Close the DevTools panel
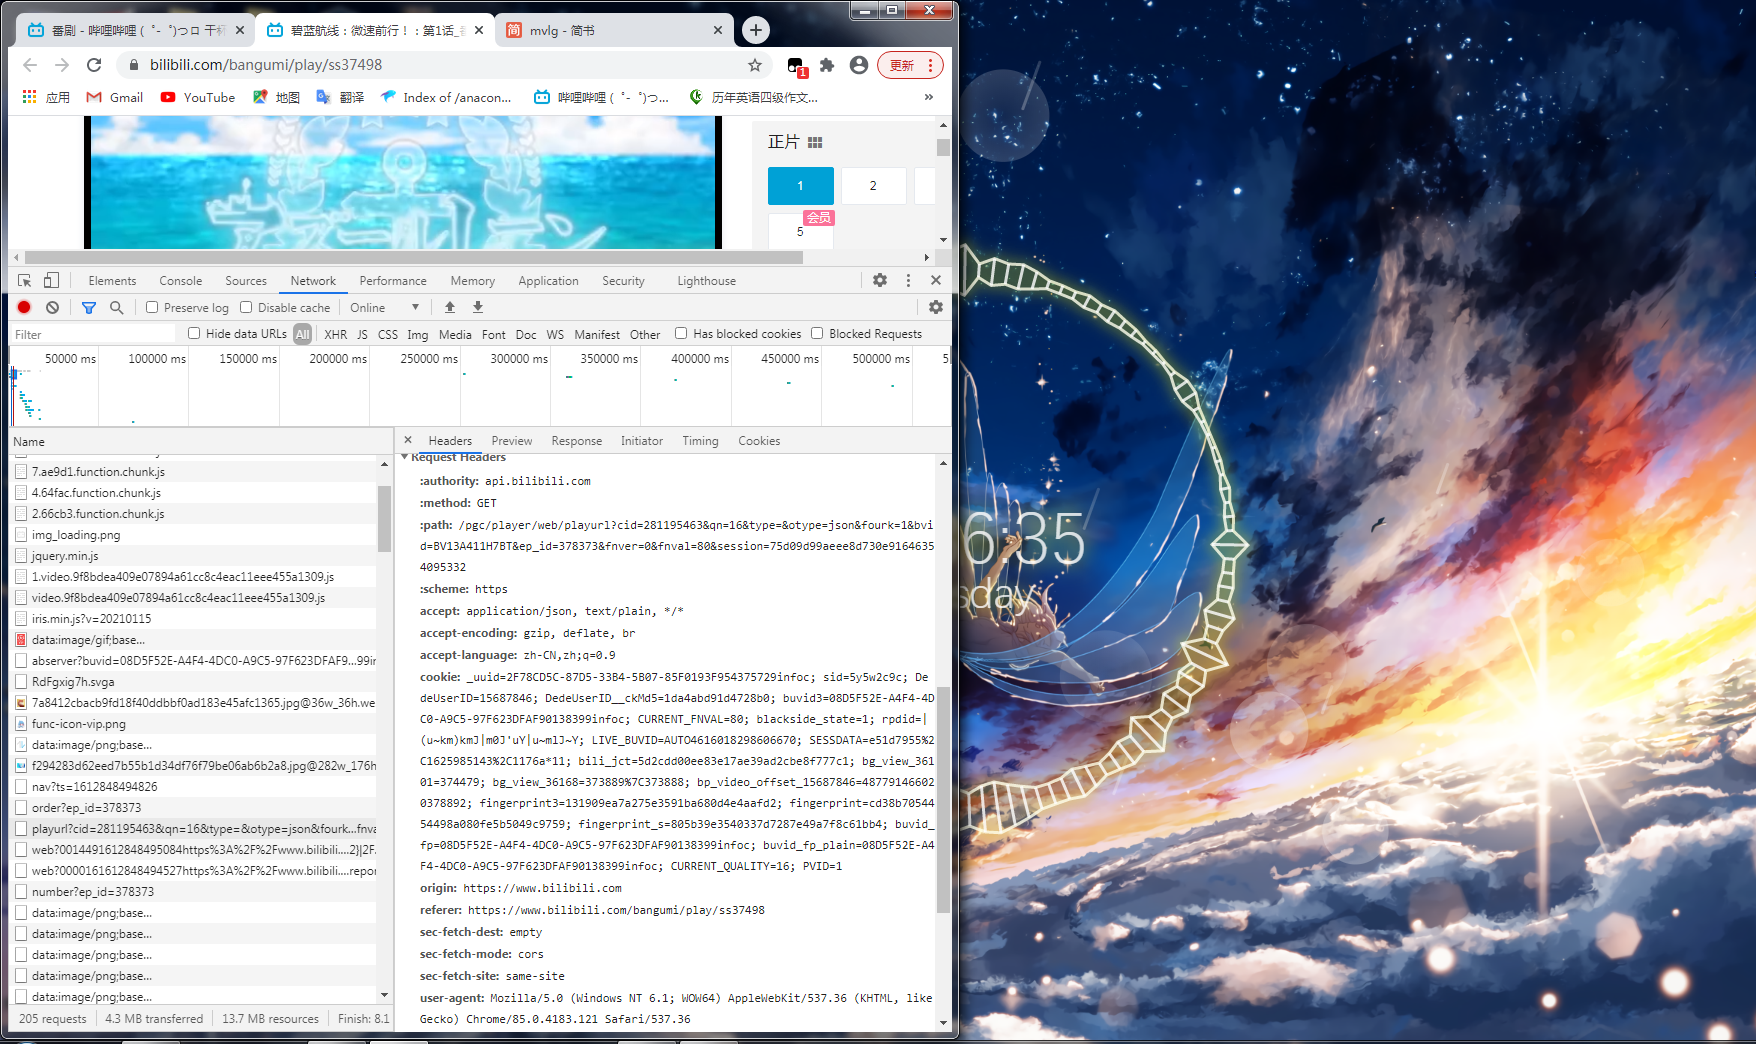The width and height of the screenshot is (1756, 1044). (x=936, y=281)
